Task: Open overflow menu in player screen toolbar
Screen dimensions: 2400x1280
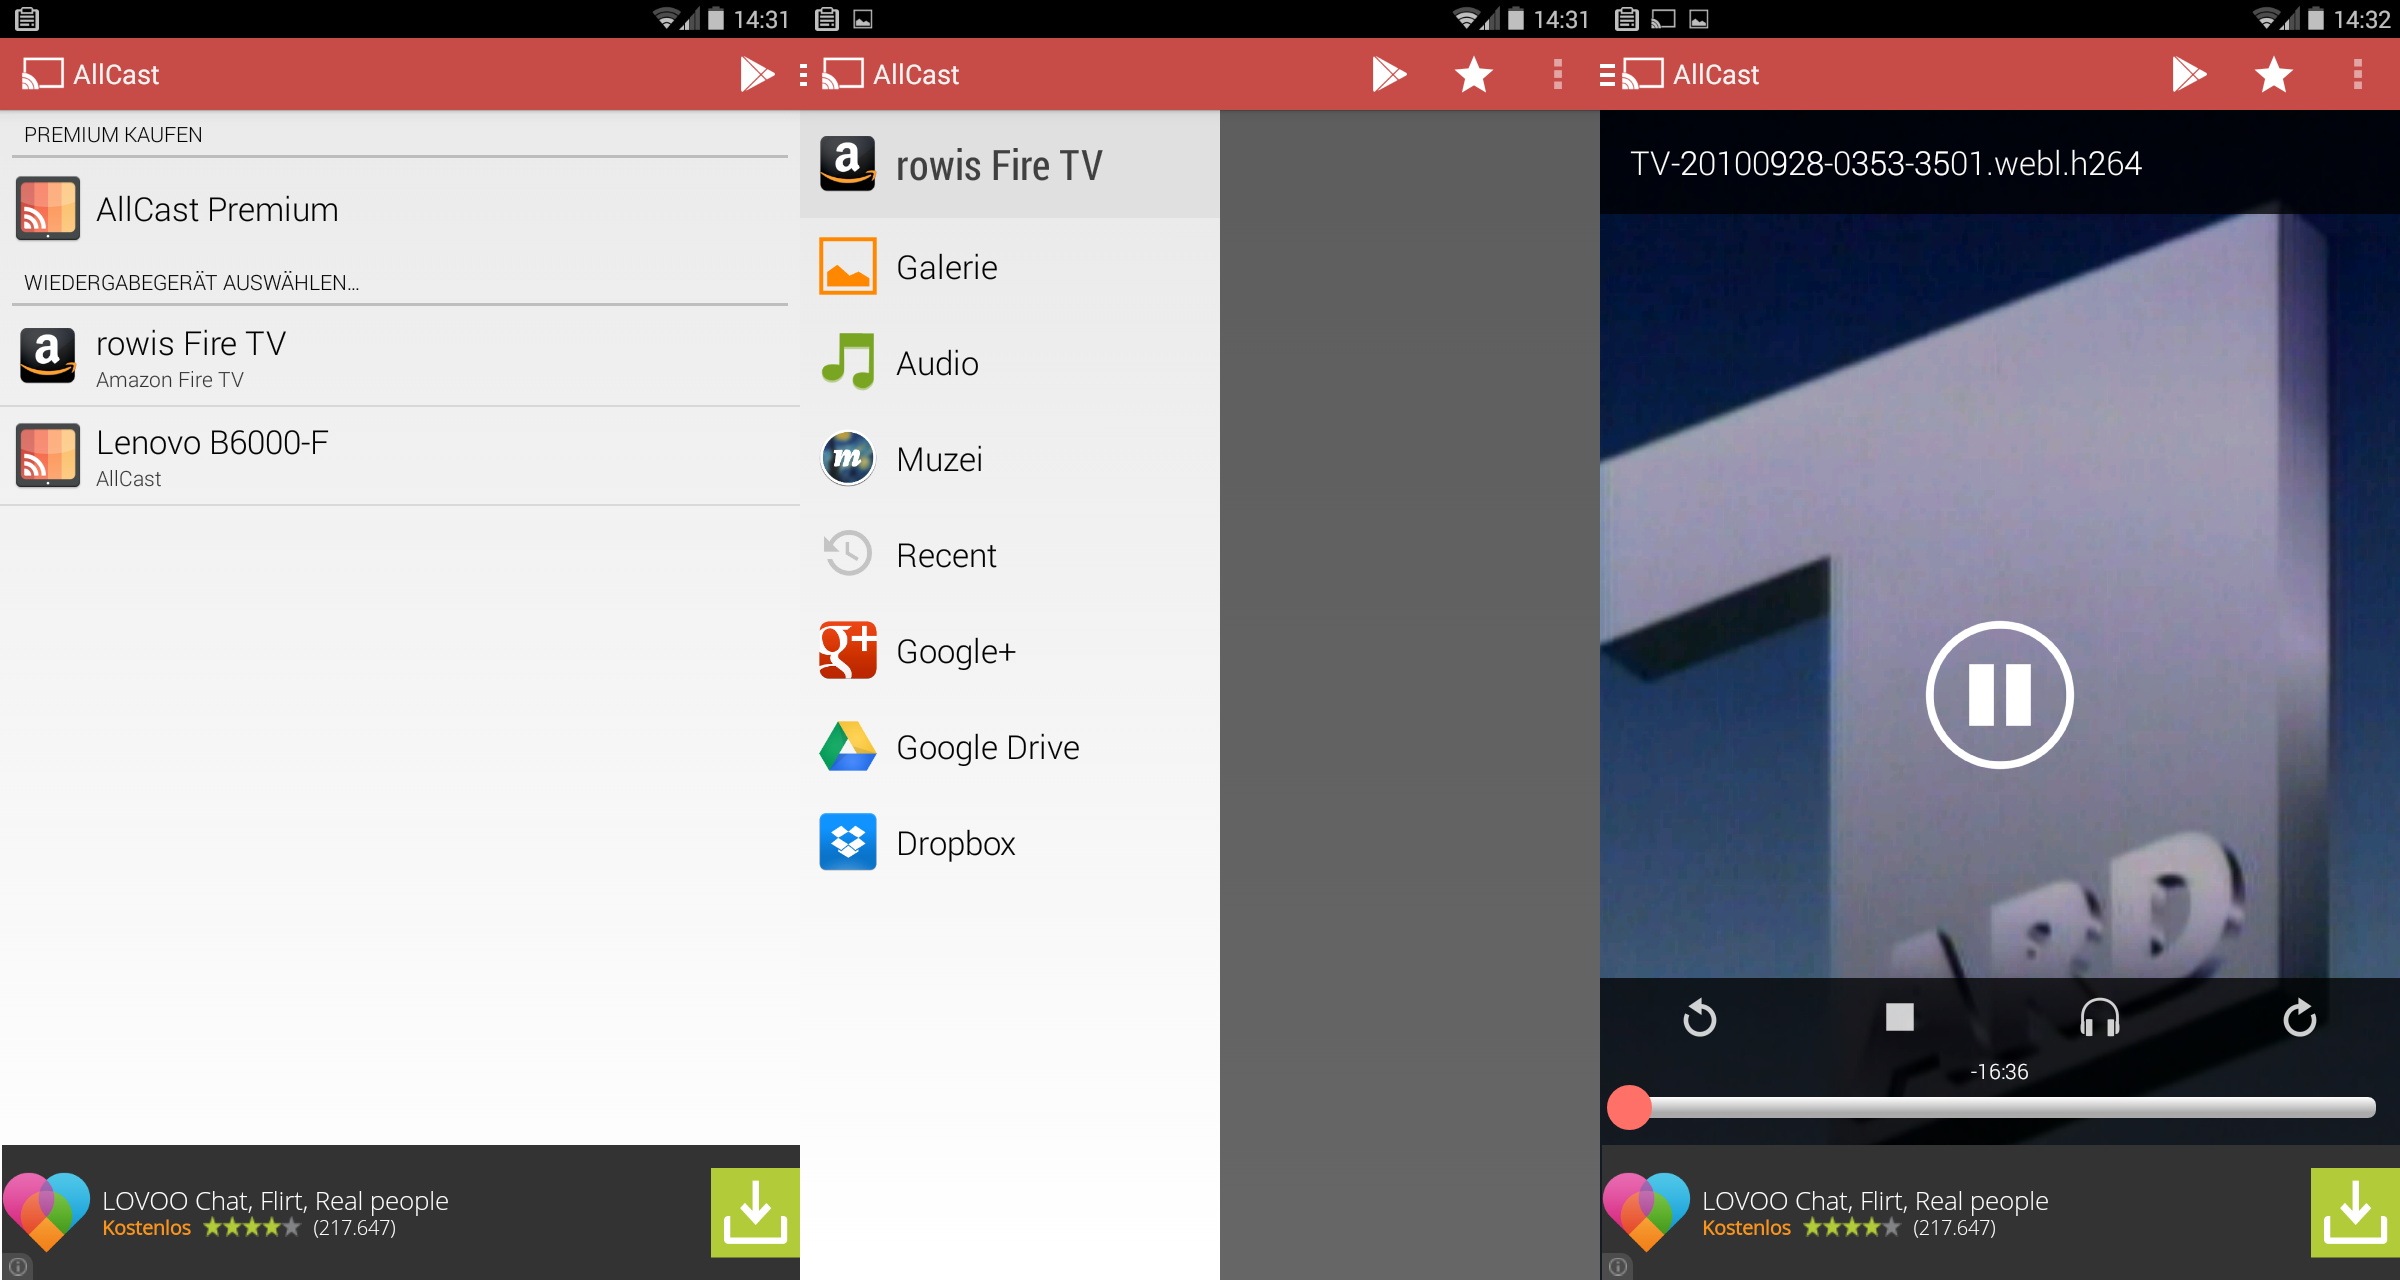Action: 2357,74
